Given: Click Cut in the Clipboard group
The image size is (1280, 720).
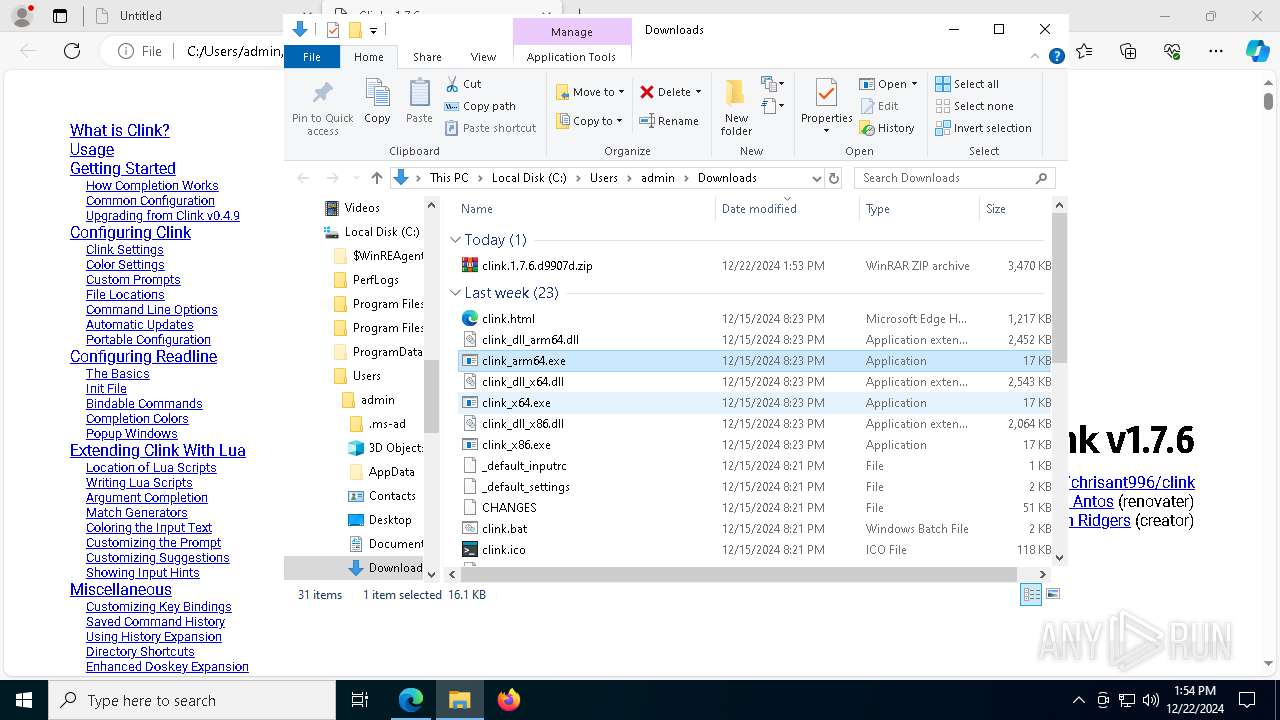Looking at the screenshot, I should pos(463,84).
